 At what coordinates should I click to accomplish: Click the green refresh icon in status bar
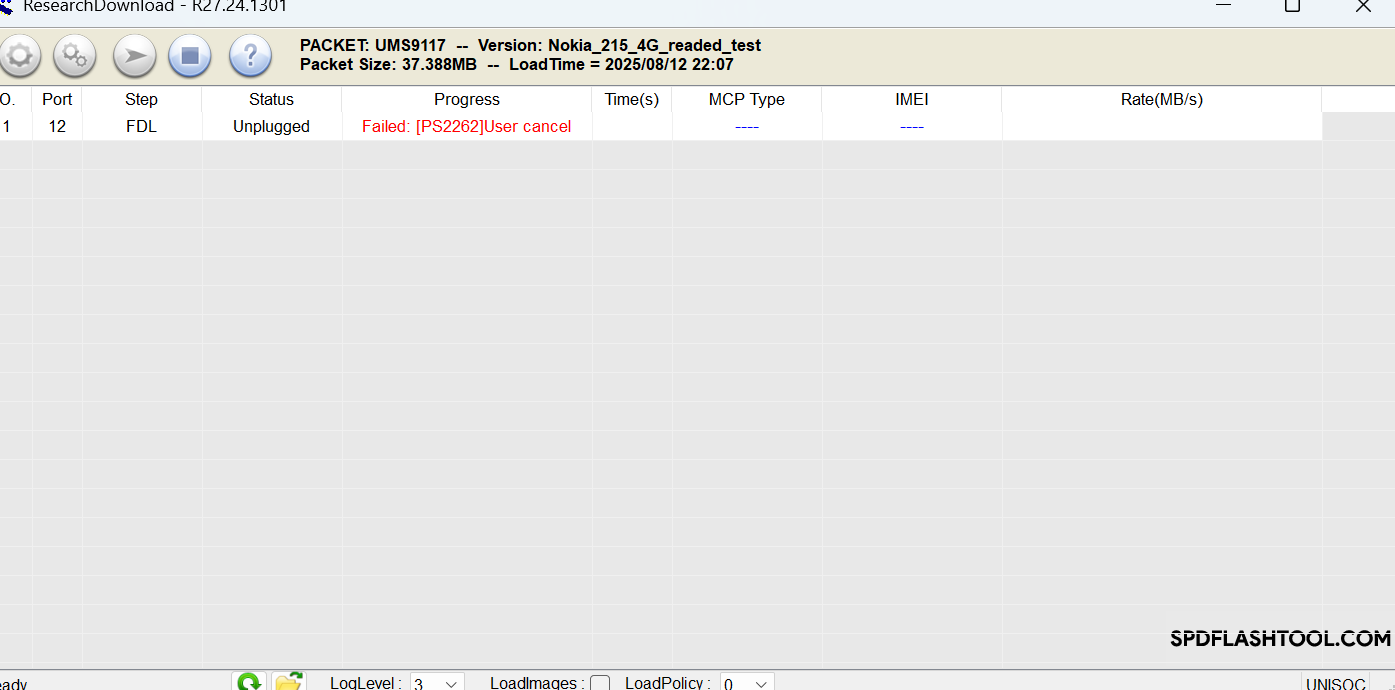pyautogui.click(x=249, y=681)
